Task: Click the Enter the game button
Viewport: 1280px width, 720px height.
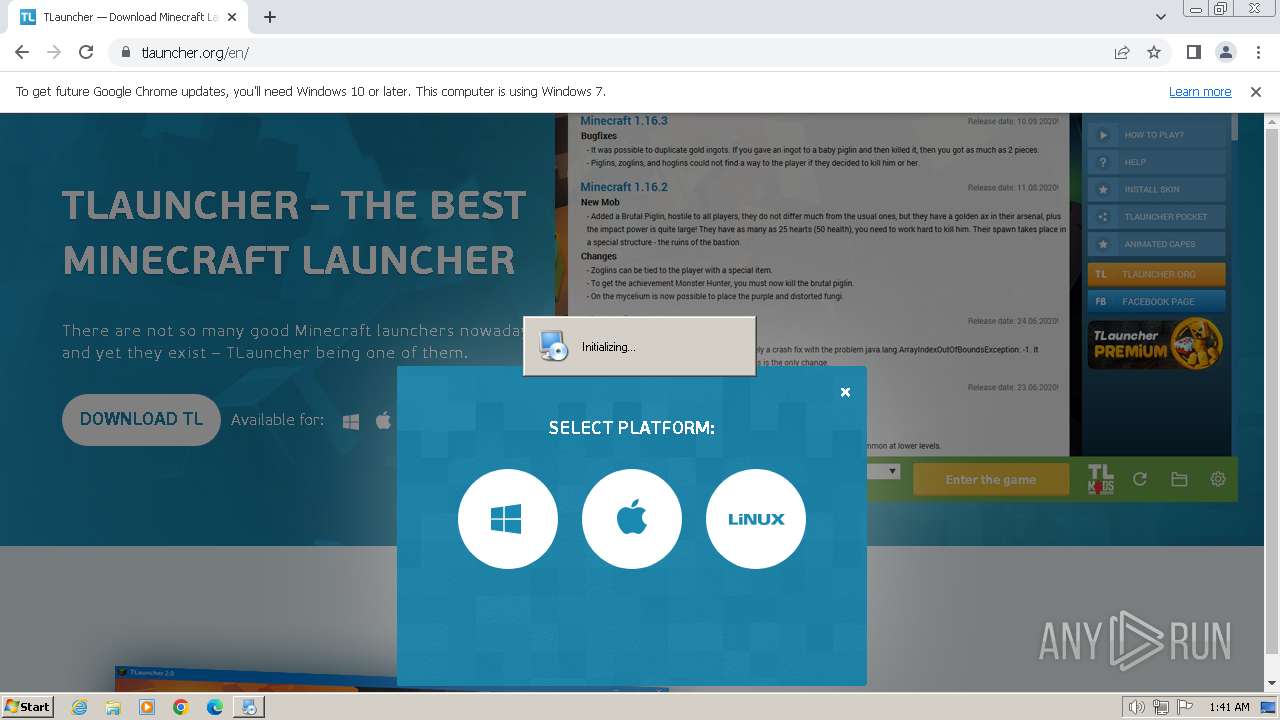Action: (x=991, y=479)
